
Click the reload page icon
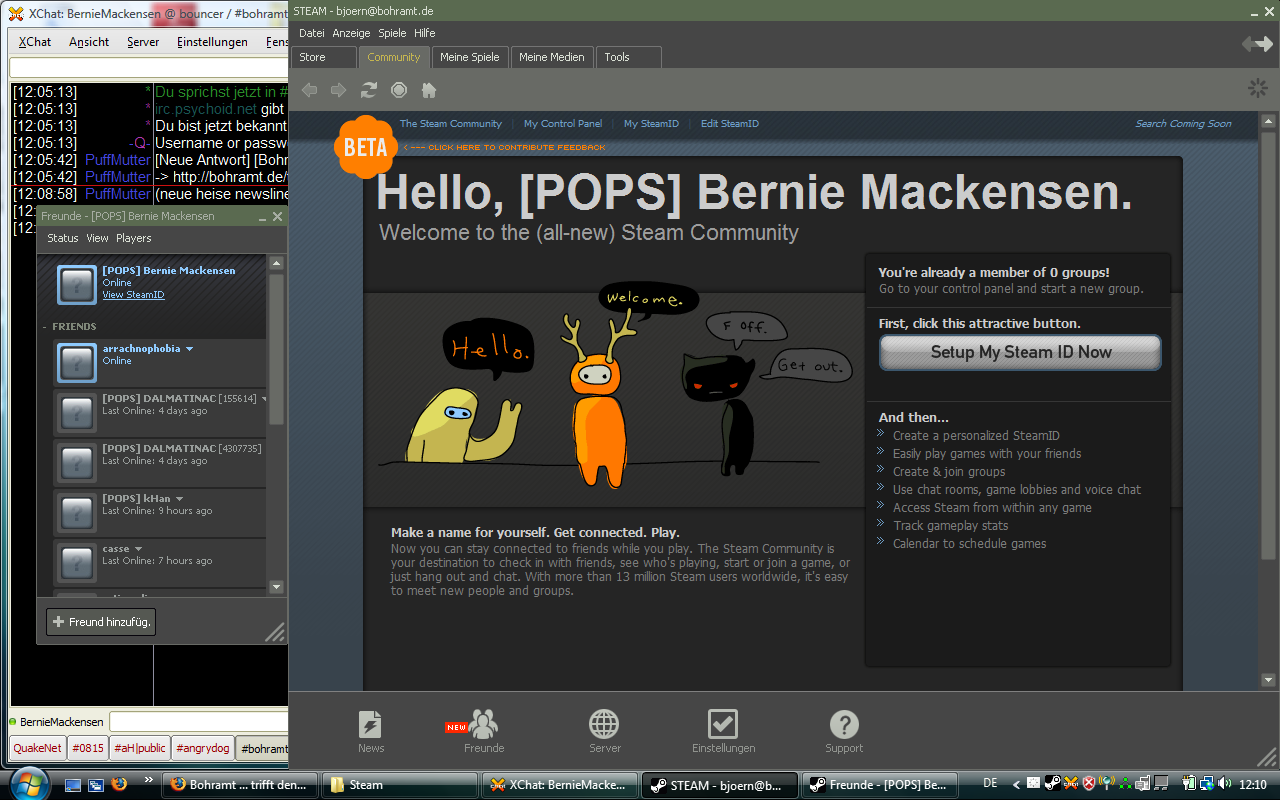tap(369, 90)
